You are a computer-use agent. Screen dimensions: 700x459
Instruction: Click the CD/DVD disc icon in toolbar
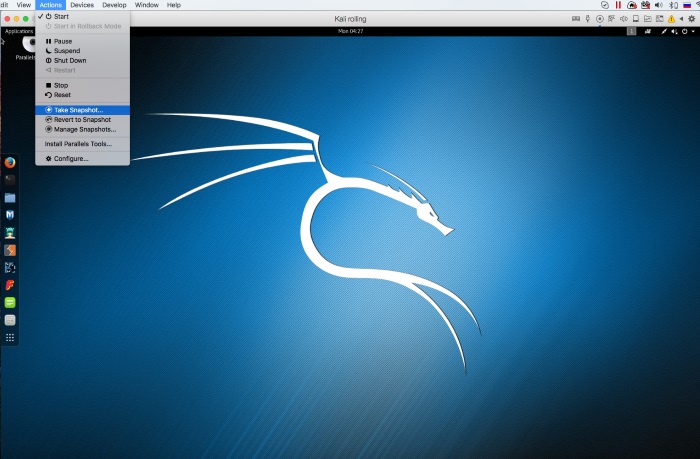[x=600, y=19]
